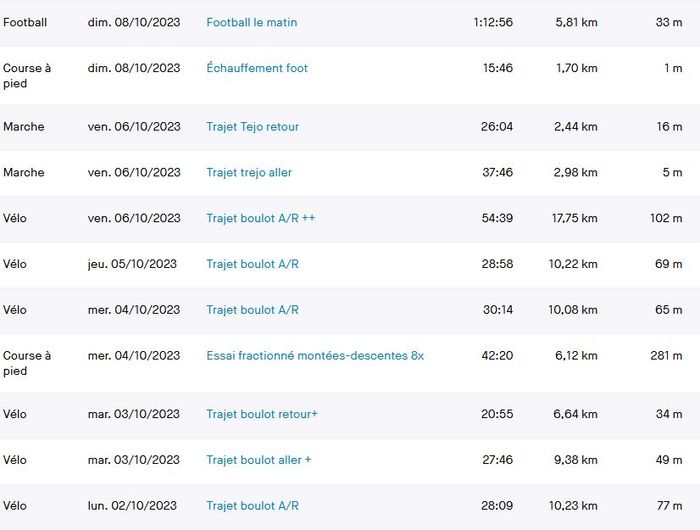Open Trajet boulot A/R from 02/10/2023
Screen dimensions: 700x530
coord(252,506)
